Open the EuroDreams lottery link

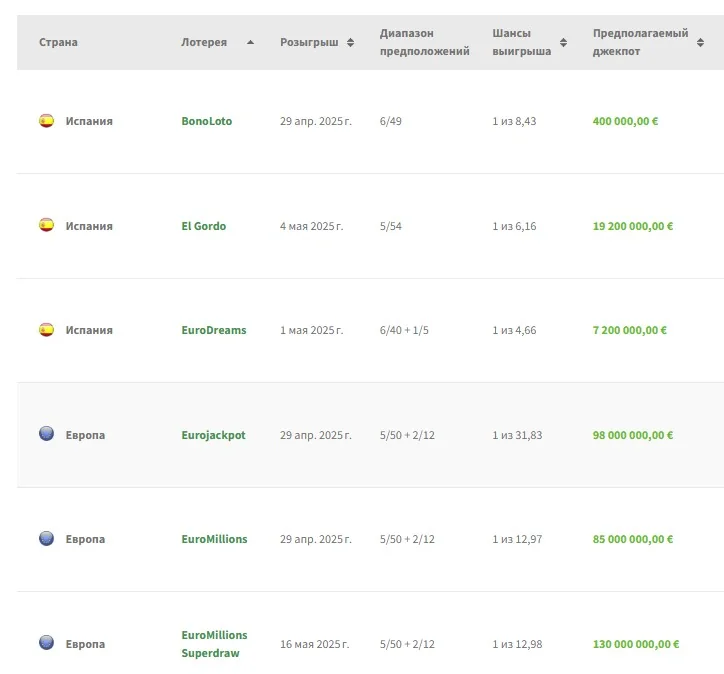[x=214, y=331]
